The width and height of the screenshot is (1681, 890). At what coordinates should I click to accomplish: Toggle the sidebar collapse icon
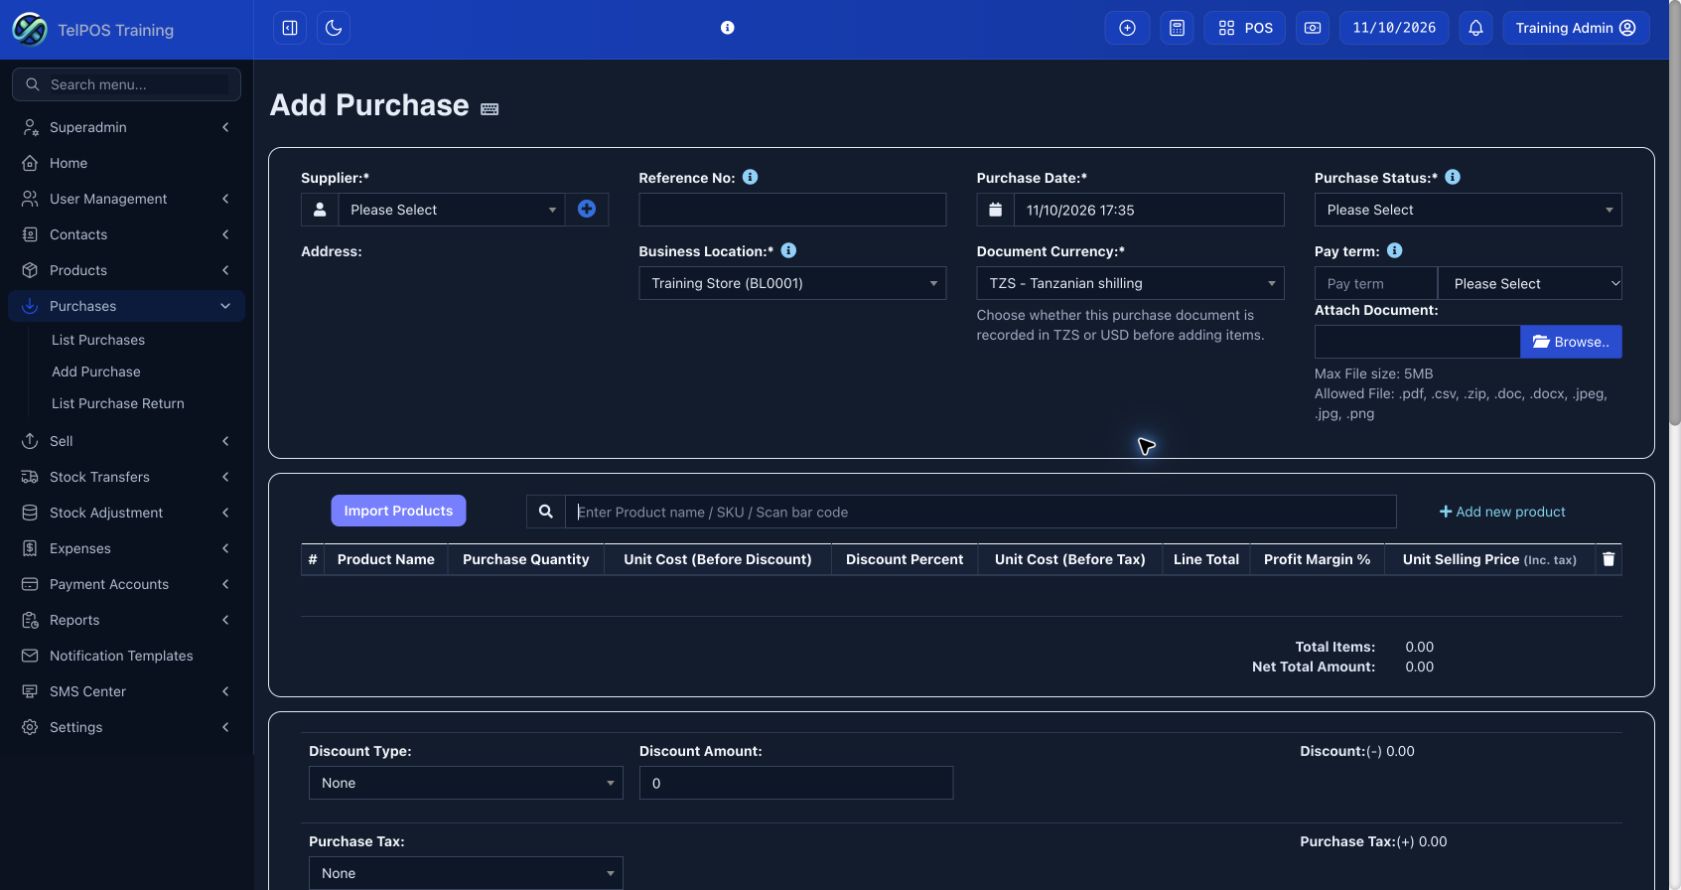pyautogui.click(x=290, y=28)
